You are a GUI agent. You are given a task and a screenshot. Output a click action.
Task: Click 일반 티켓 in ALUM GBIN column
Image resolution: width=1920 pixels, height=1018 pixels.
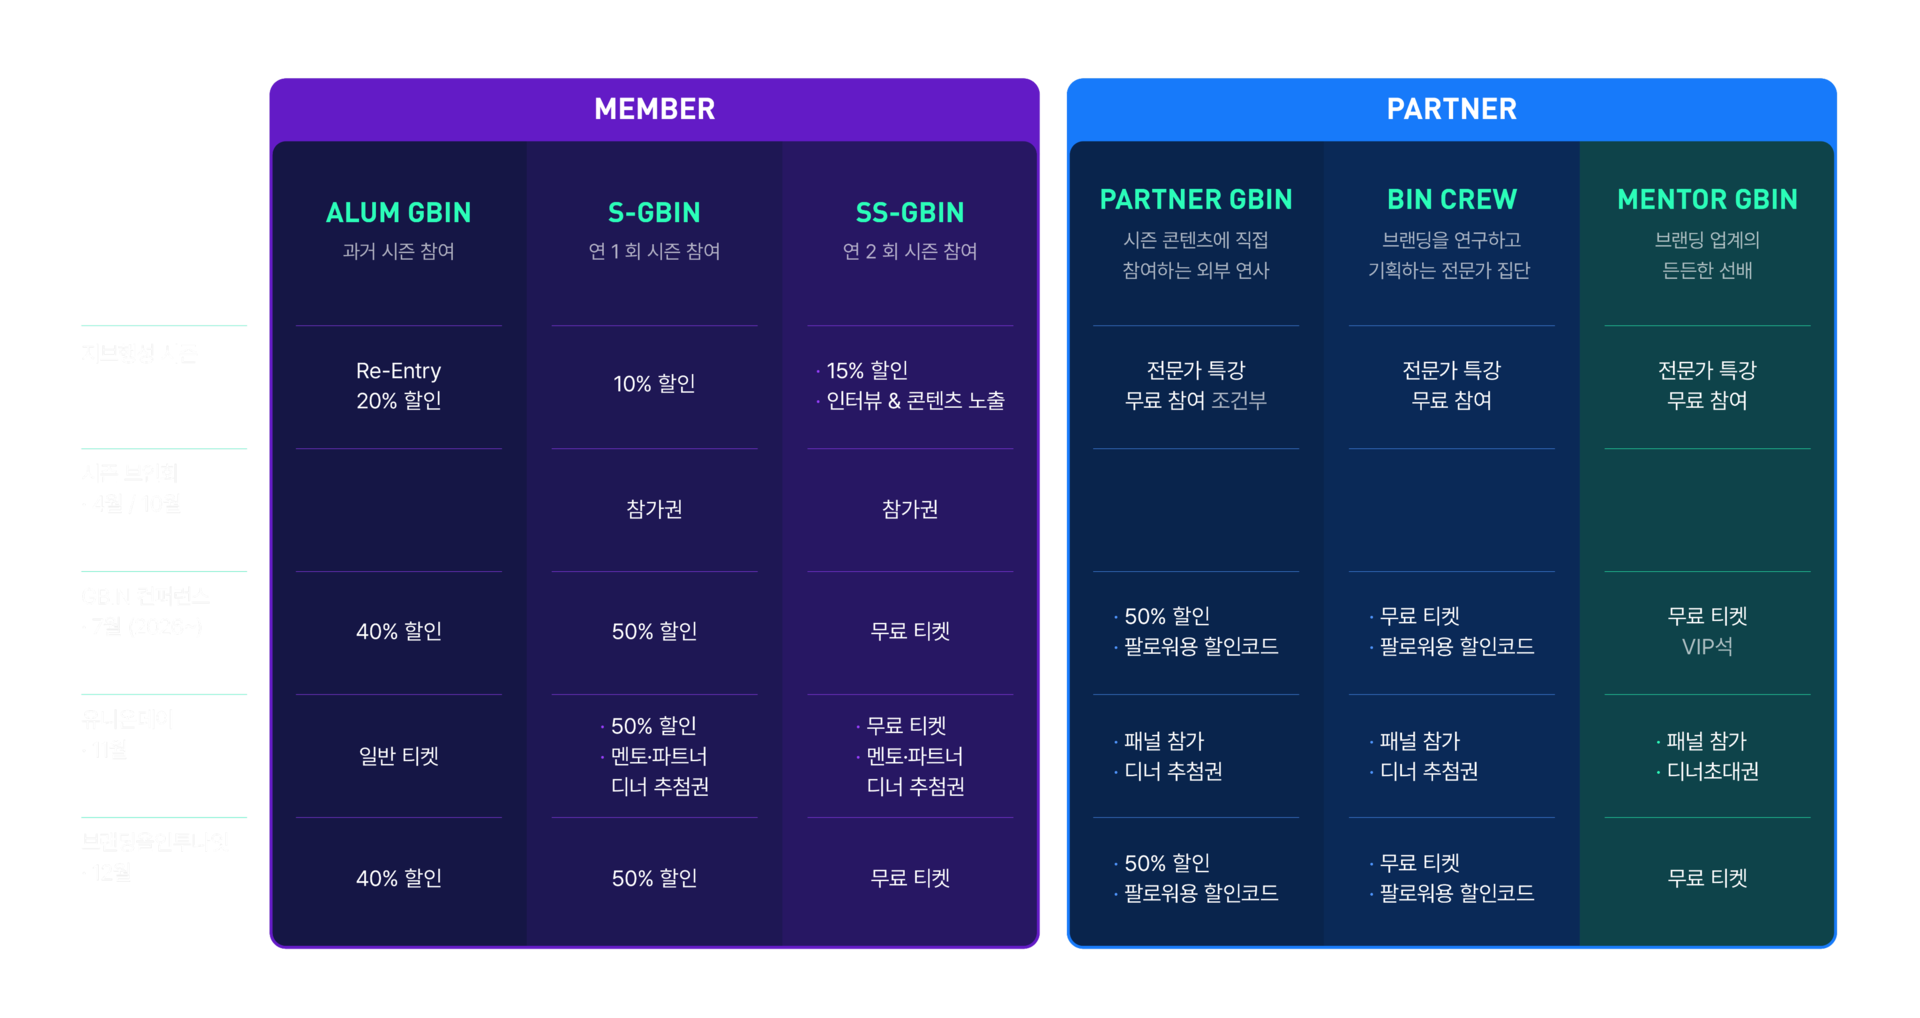pyautogui.click(x=399, y=756)
